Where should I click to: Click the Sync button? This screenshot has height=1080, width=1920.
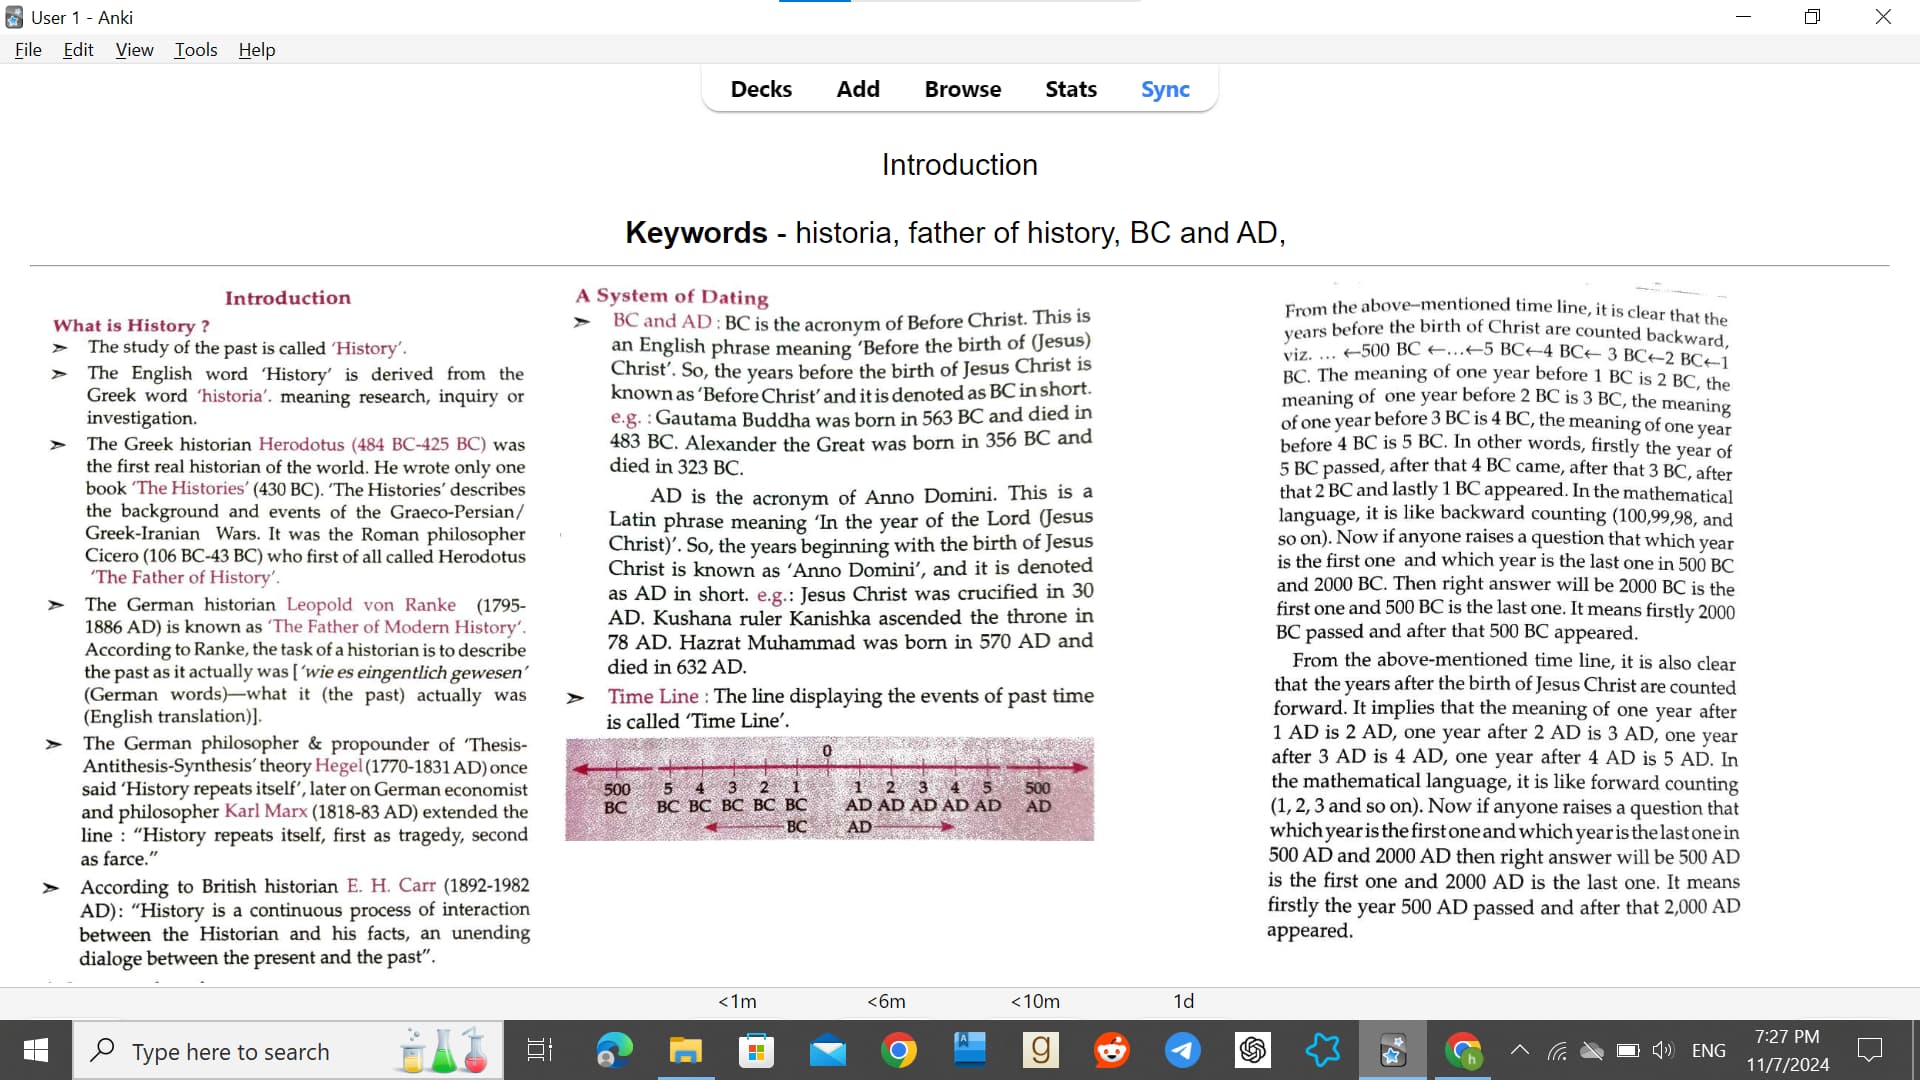(x=1165, y=89)
